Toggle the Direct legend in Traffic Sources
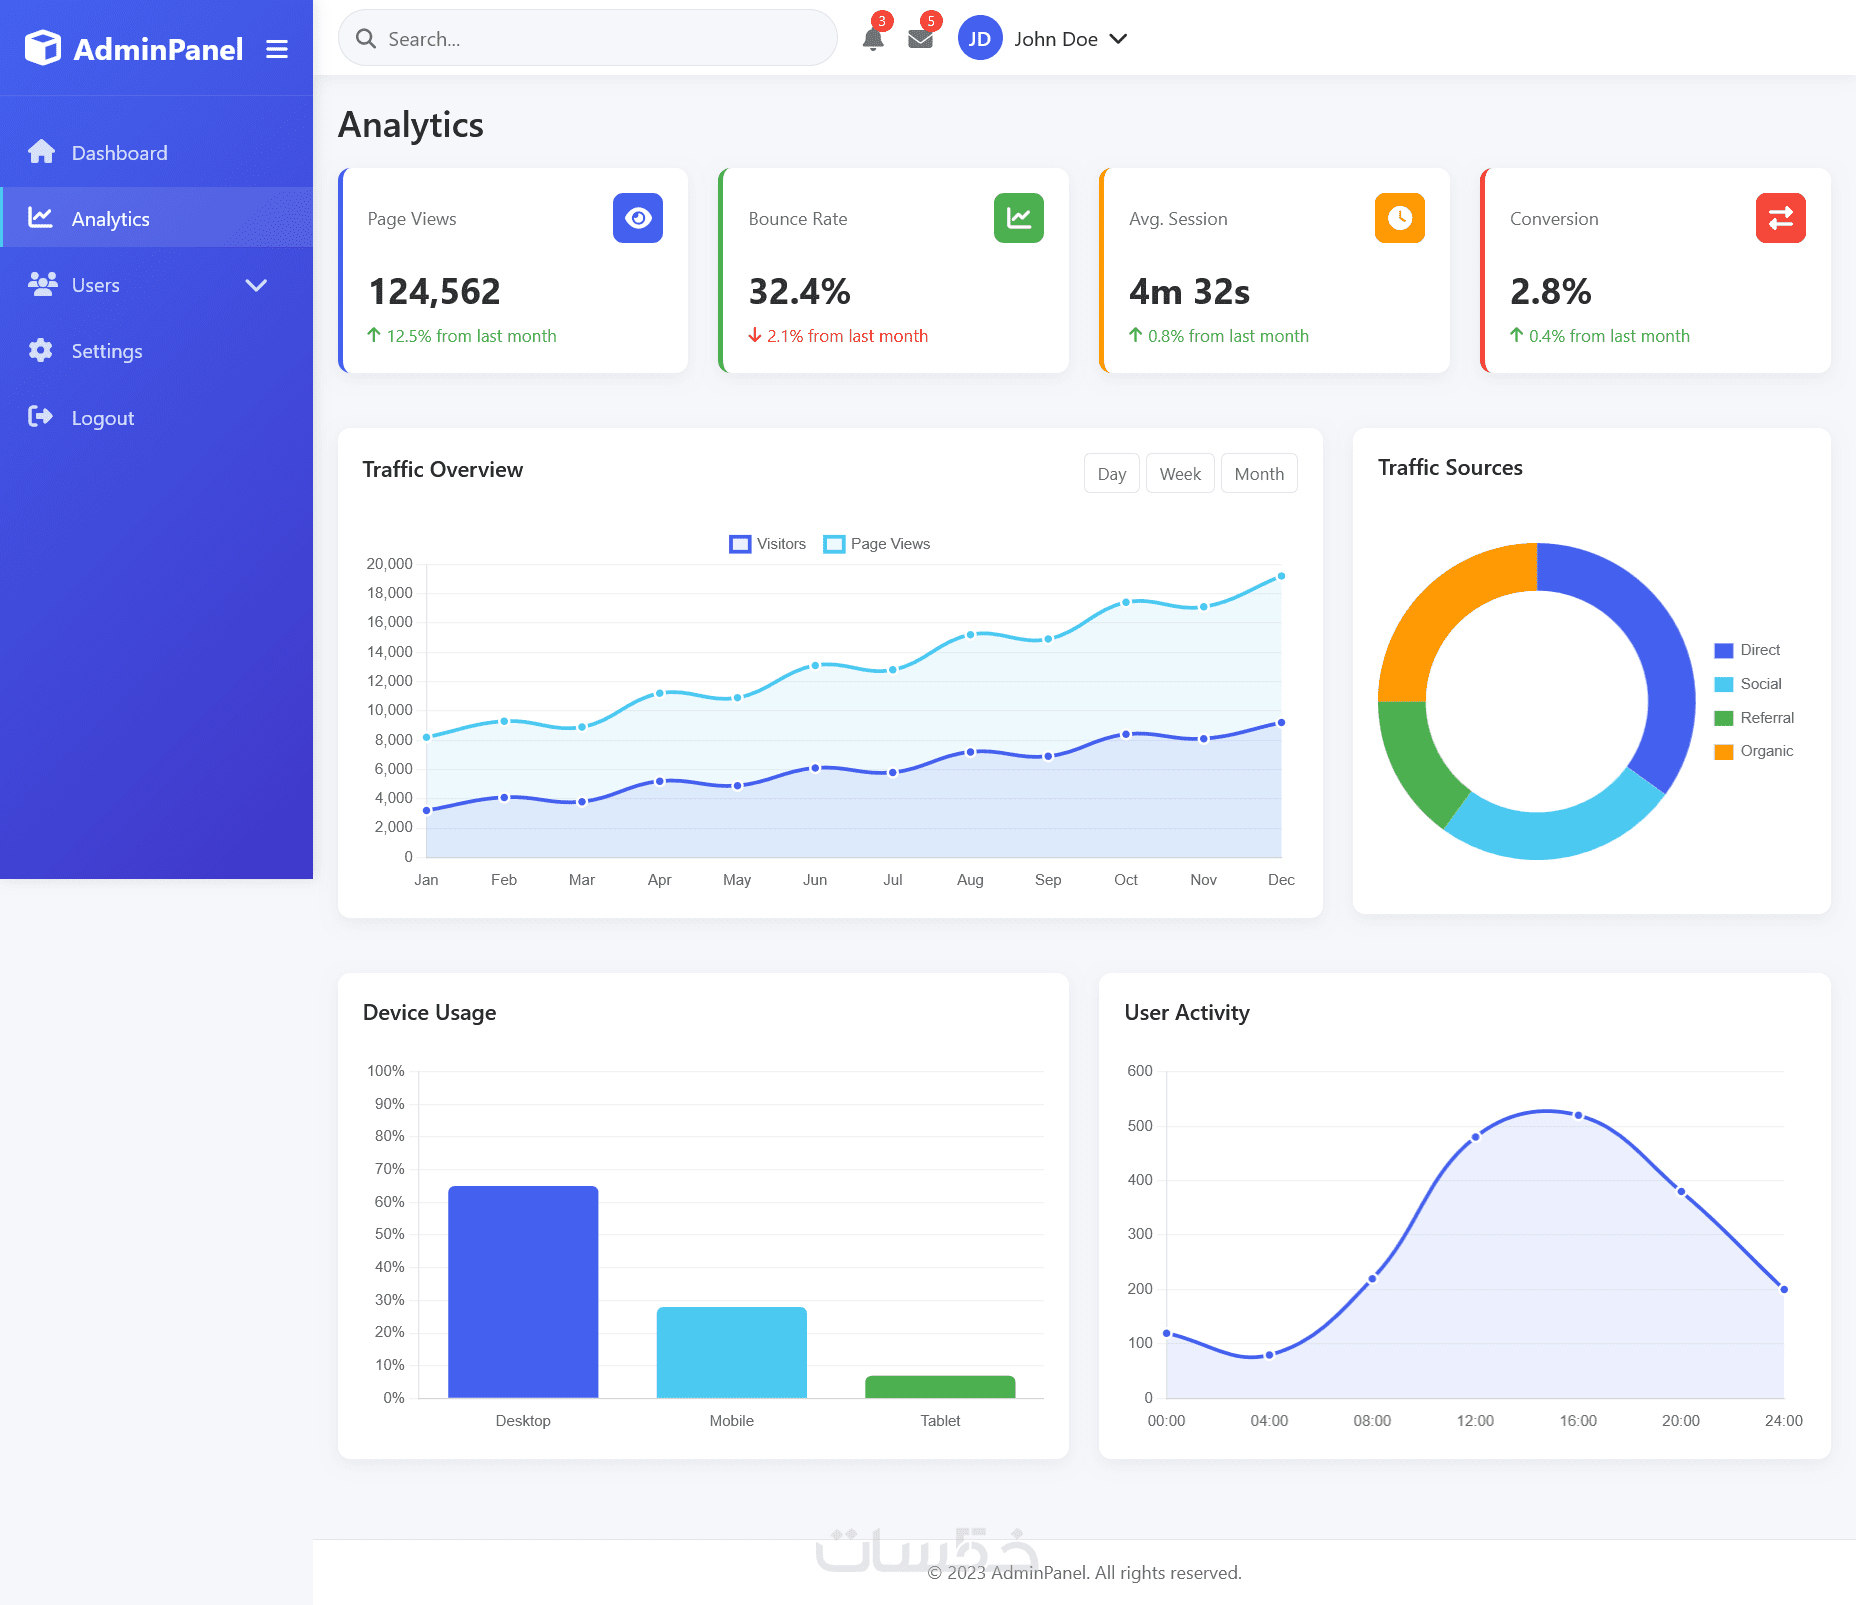Screen dimensions: 1856x1605 tap(1747, 650)
